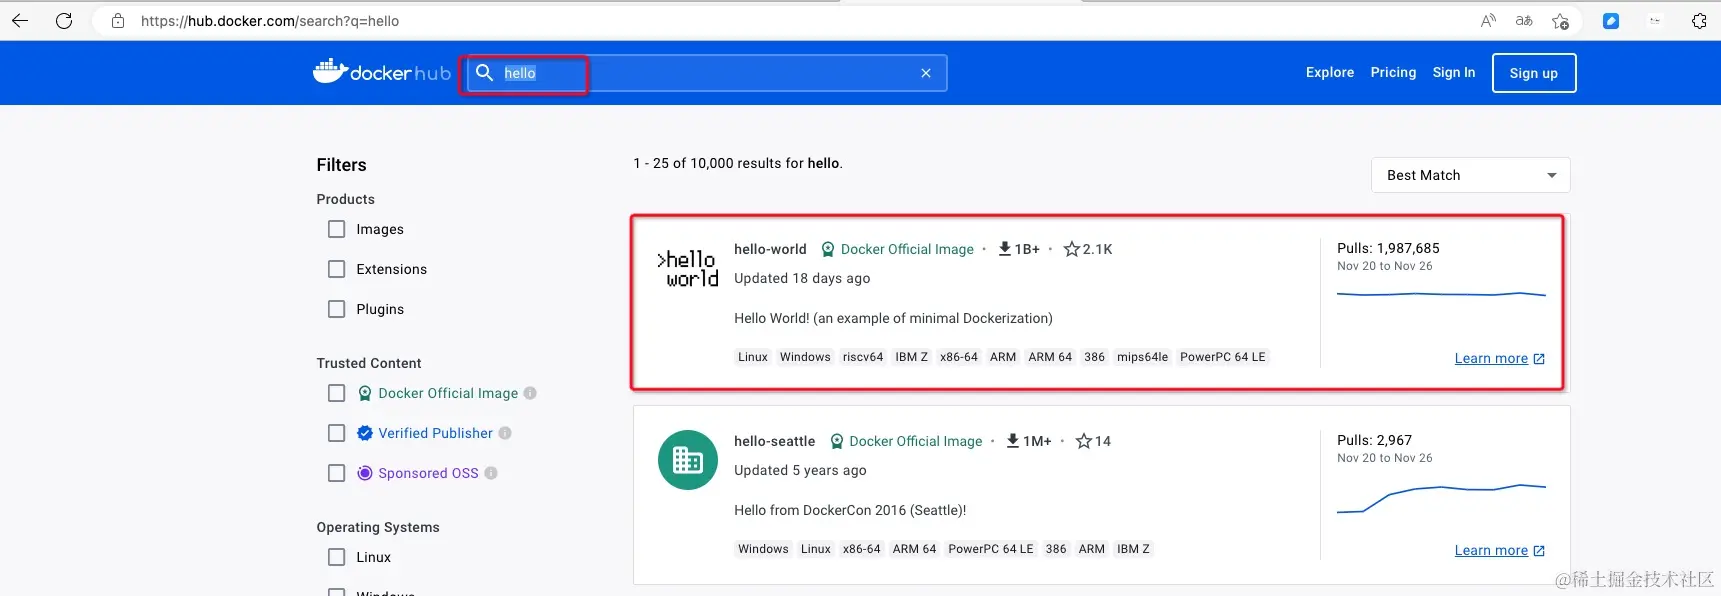Click hello-world Docker Official Image badge icon
This screenshot has width=1721, height=596.
point(828,249)
